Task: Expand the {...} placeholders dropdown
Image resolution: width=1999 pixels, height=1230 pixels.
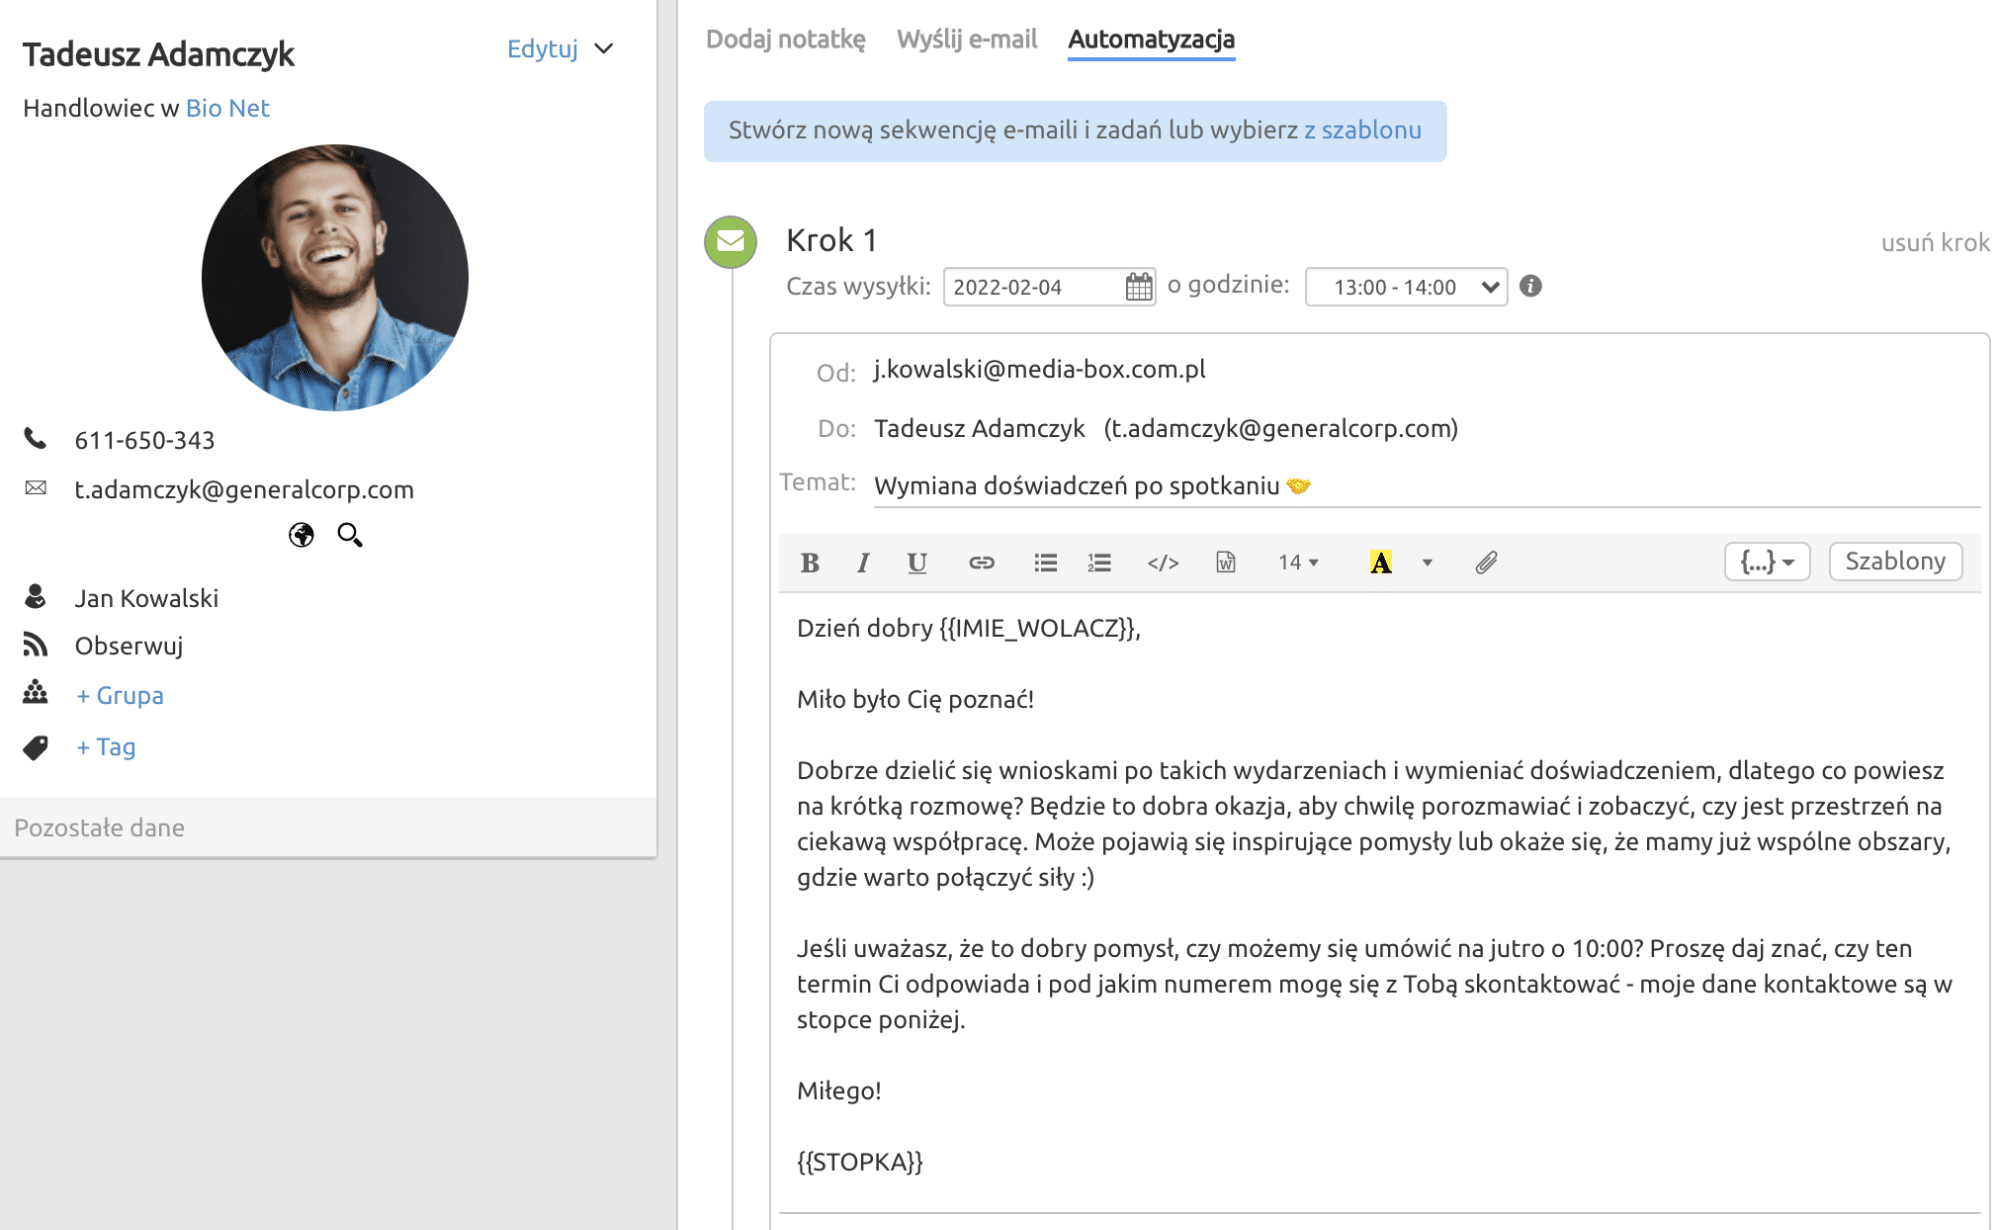Action: click(1767, 561)
